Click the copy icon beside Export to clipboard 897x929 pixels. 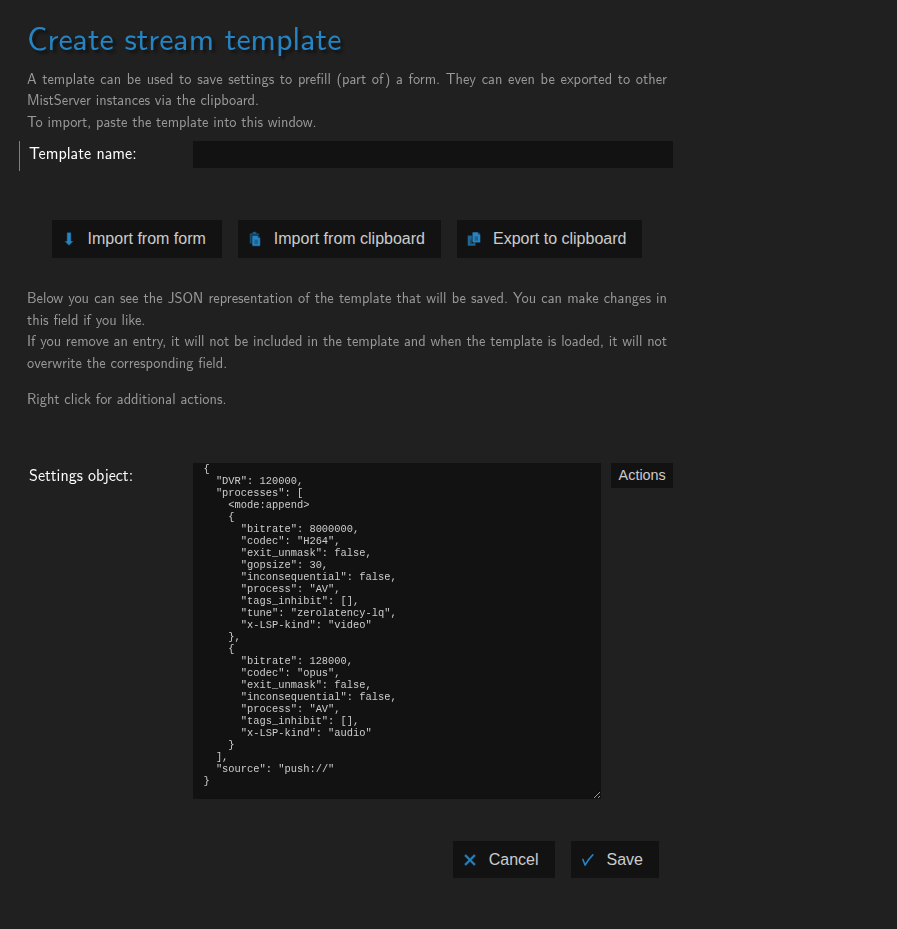474,239
